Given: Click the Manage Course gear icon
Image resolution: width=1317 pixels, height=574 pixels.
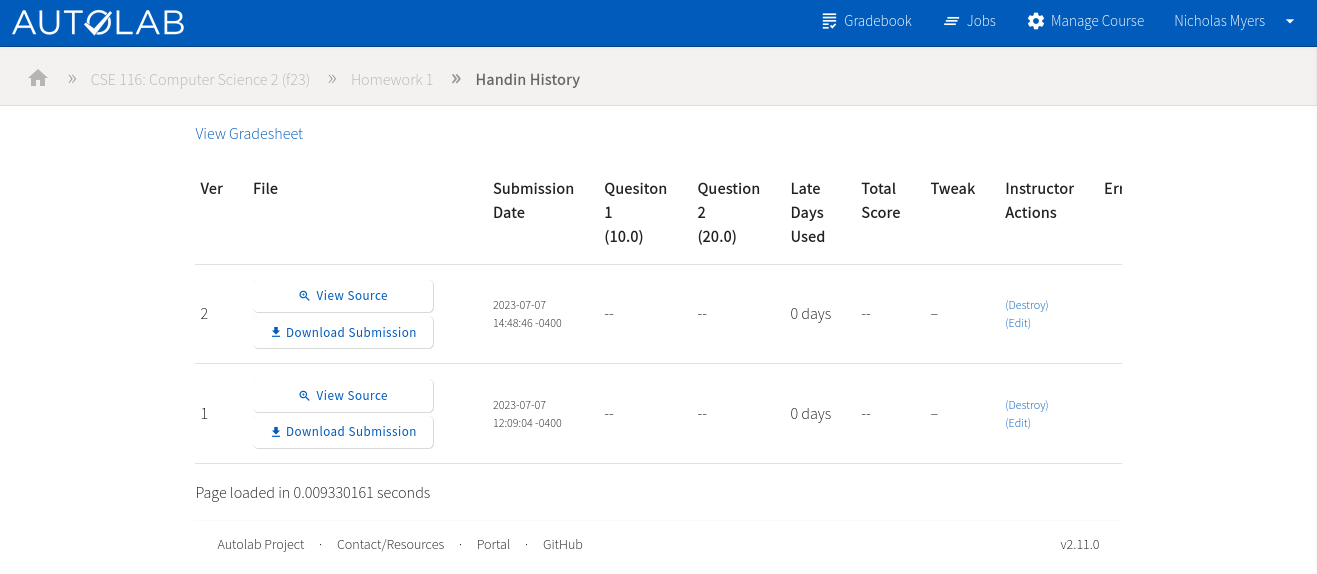Looking at the screenshot, I should 1036,21.
